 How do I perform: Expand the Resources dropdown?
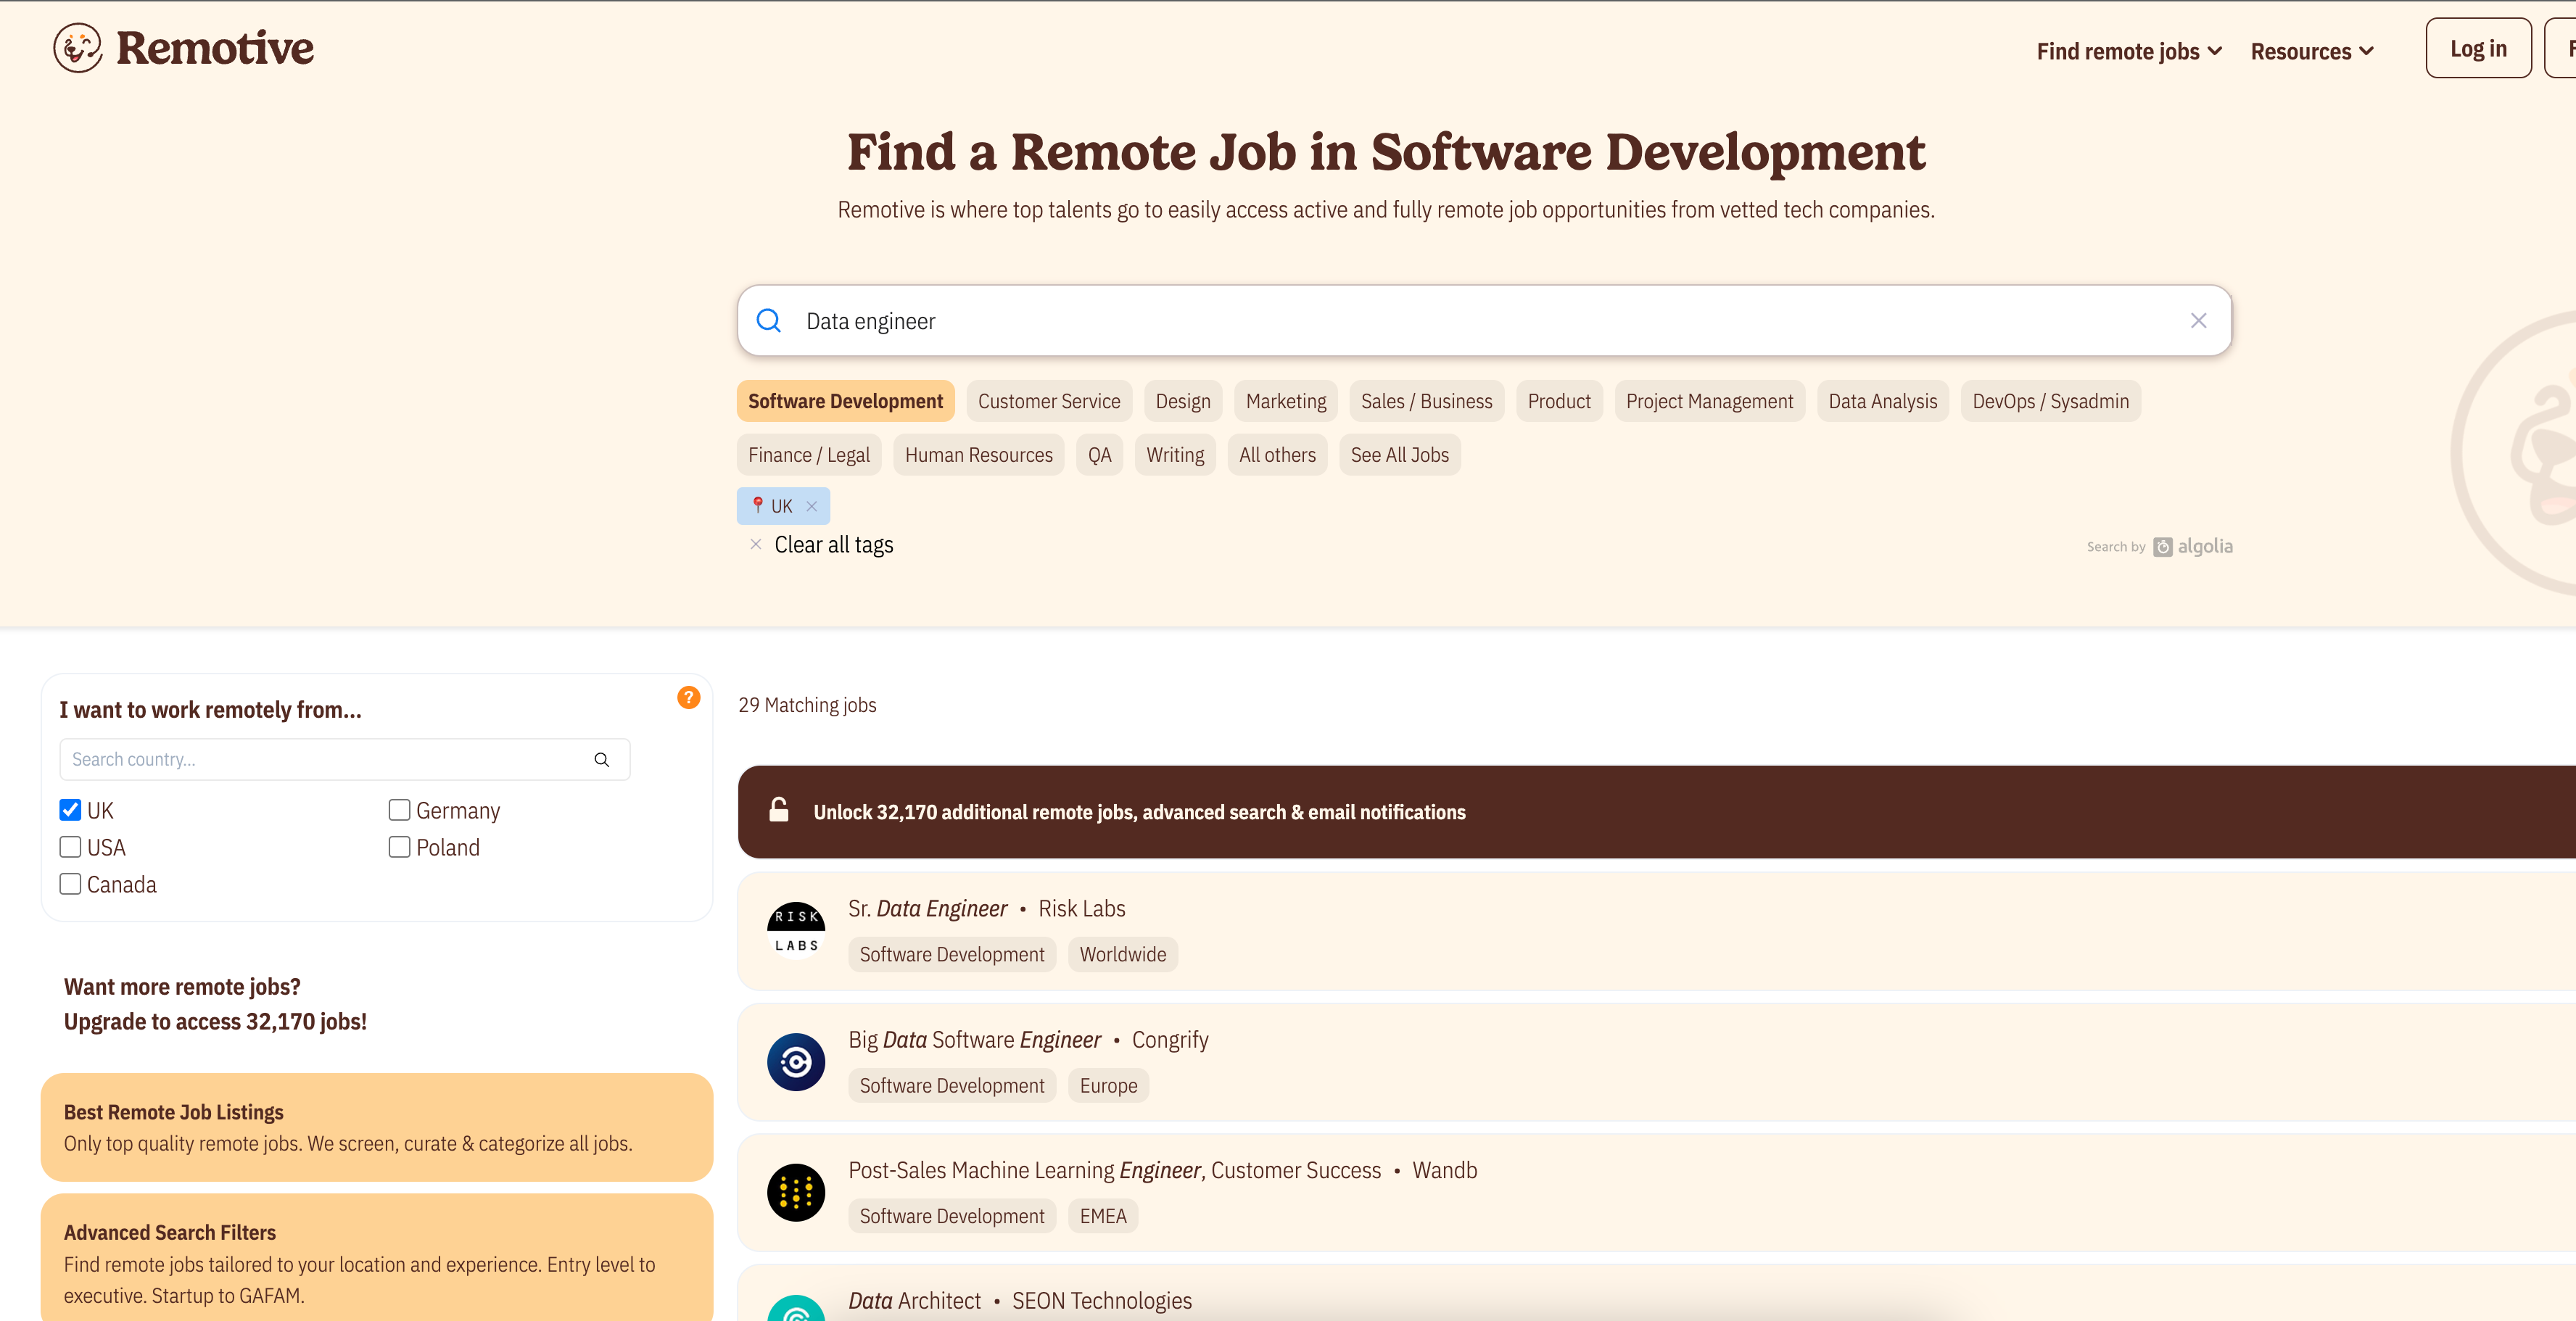(2312, 51)
